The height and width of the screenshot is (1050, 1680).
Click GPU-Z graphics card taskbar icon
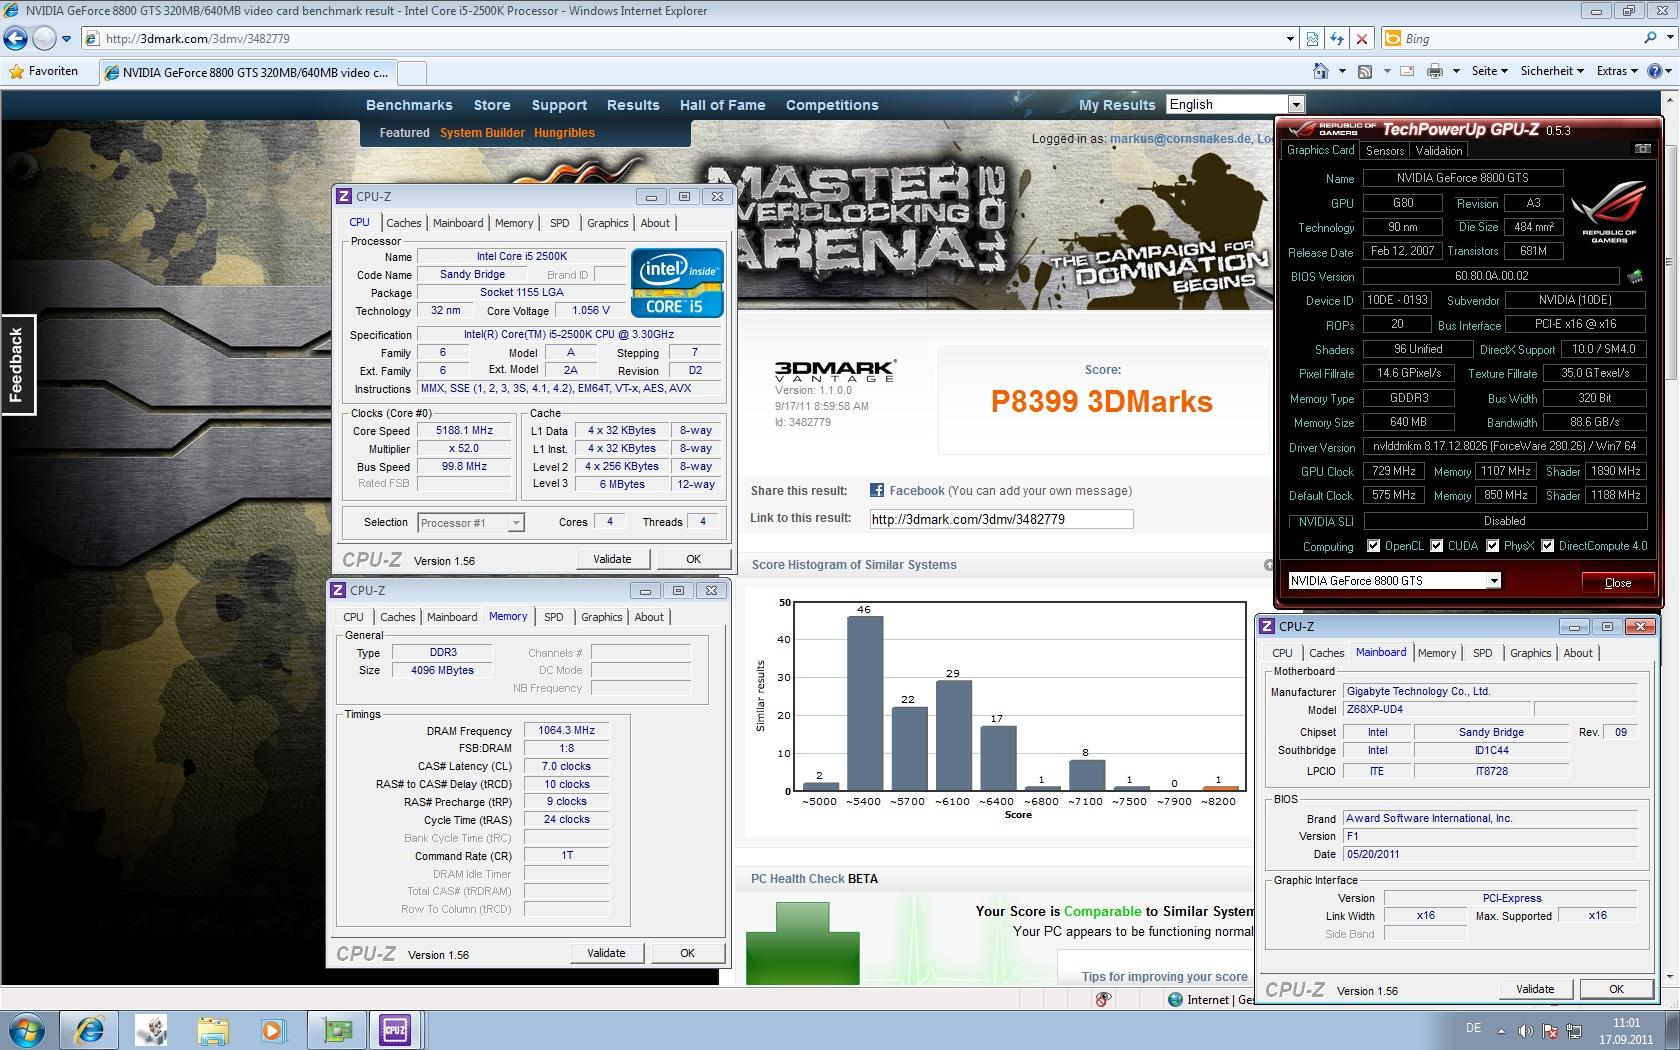point(337,1029)
